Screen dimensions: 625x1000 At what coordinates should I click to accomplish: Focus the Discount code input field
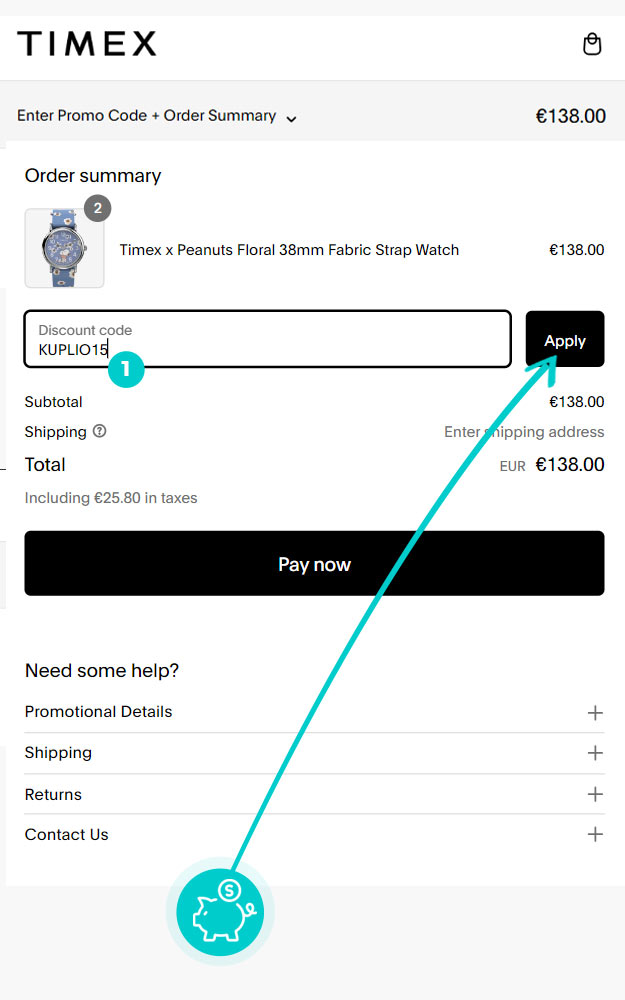click(x=268, y=340)
